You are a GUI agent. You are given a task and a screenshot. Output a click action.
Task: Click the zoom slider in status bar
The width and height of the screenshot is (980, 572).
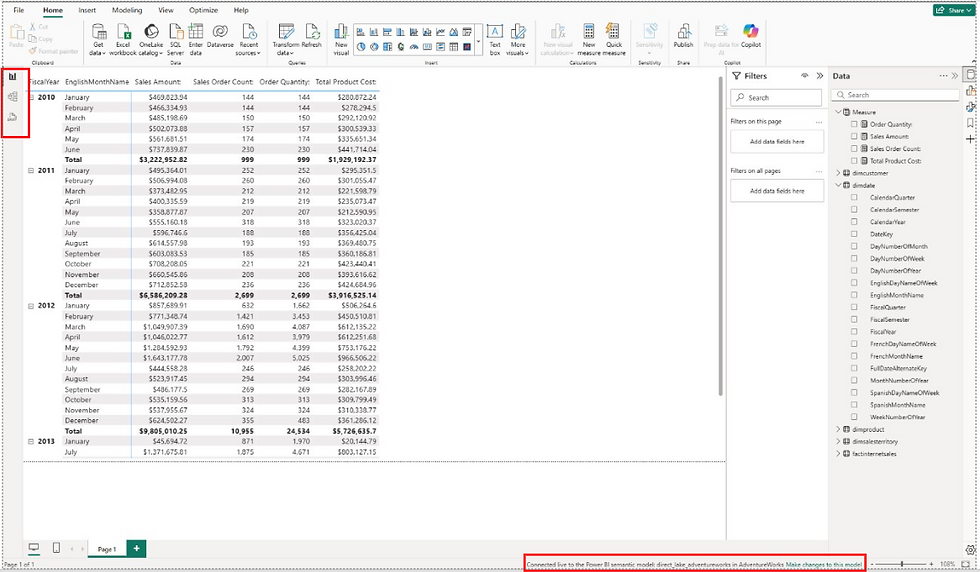pyautogui.click(x=901, y=564)
